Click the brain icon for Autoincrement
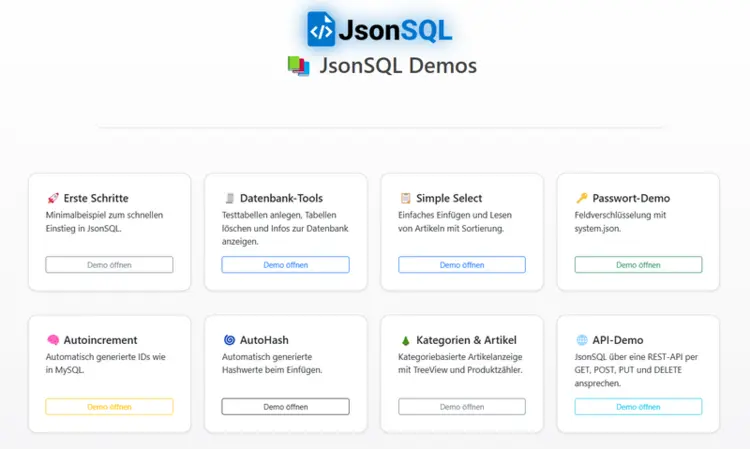Image resolution: width=750 pixels, height=449 pixels. pyautogui.click(x=53, y=340)
